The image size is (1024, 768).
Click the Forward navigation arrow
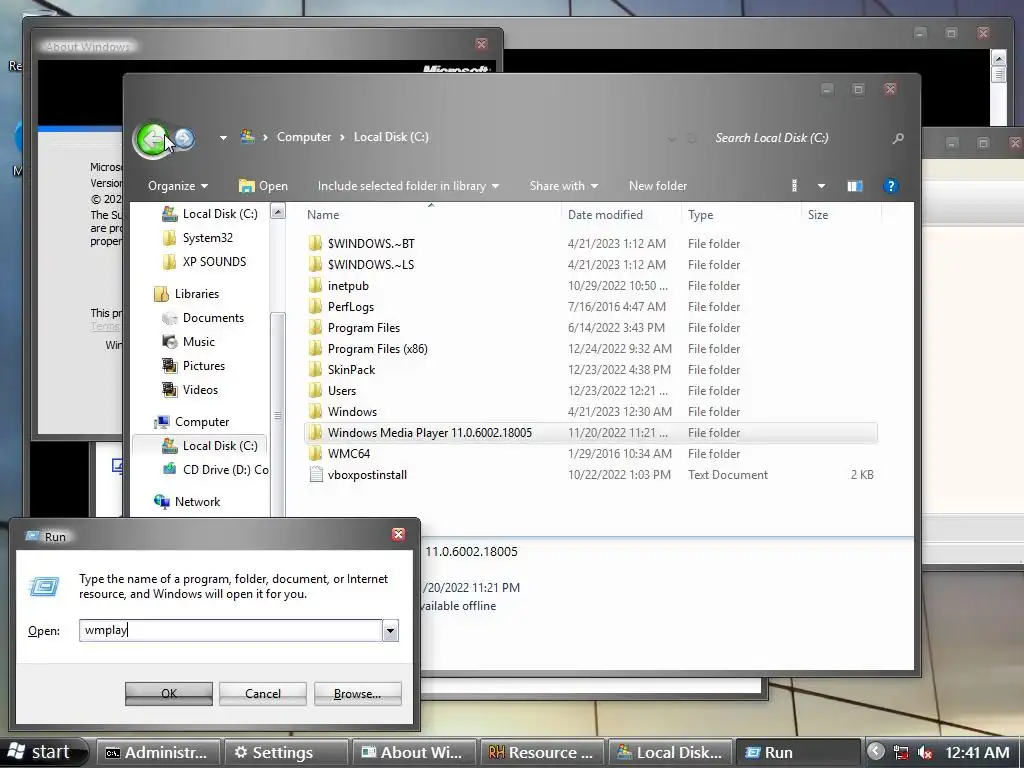click(184, 138)
